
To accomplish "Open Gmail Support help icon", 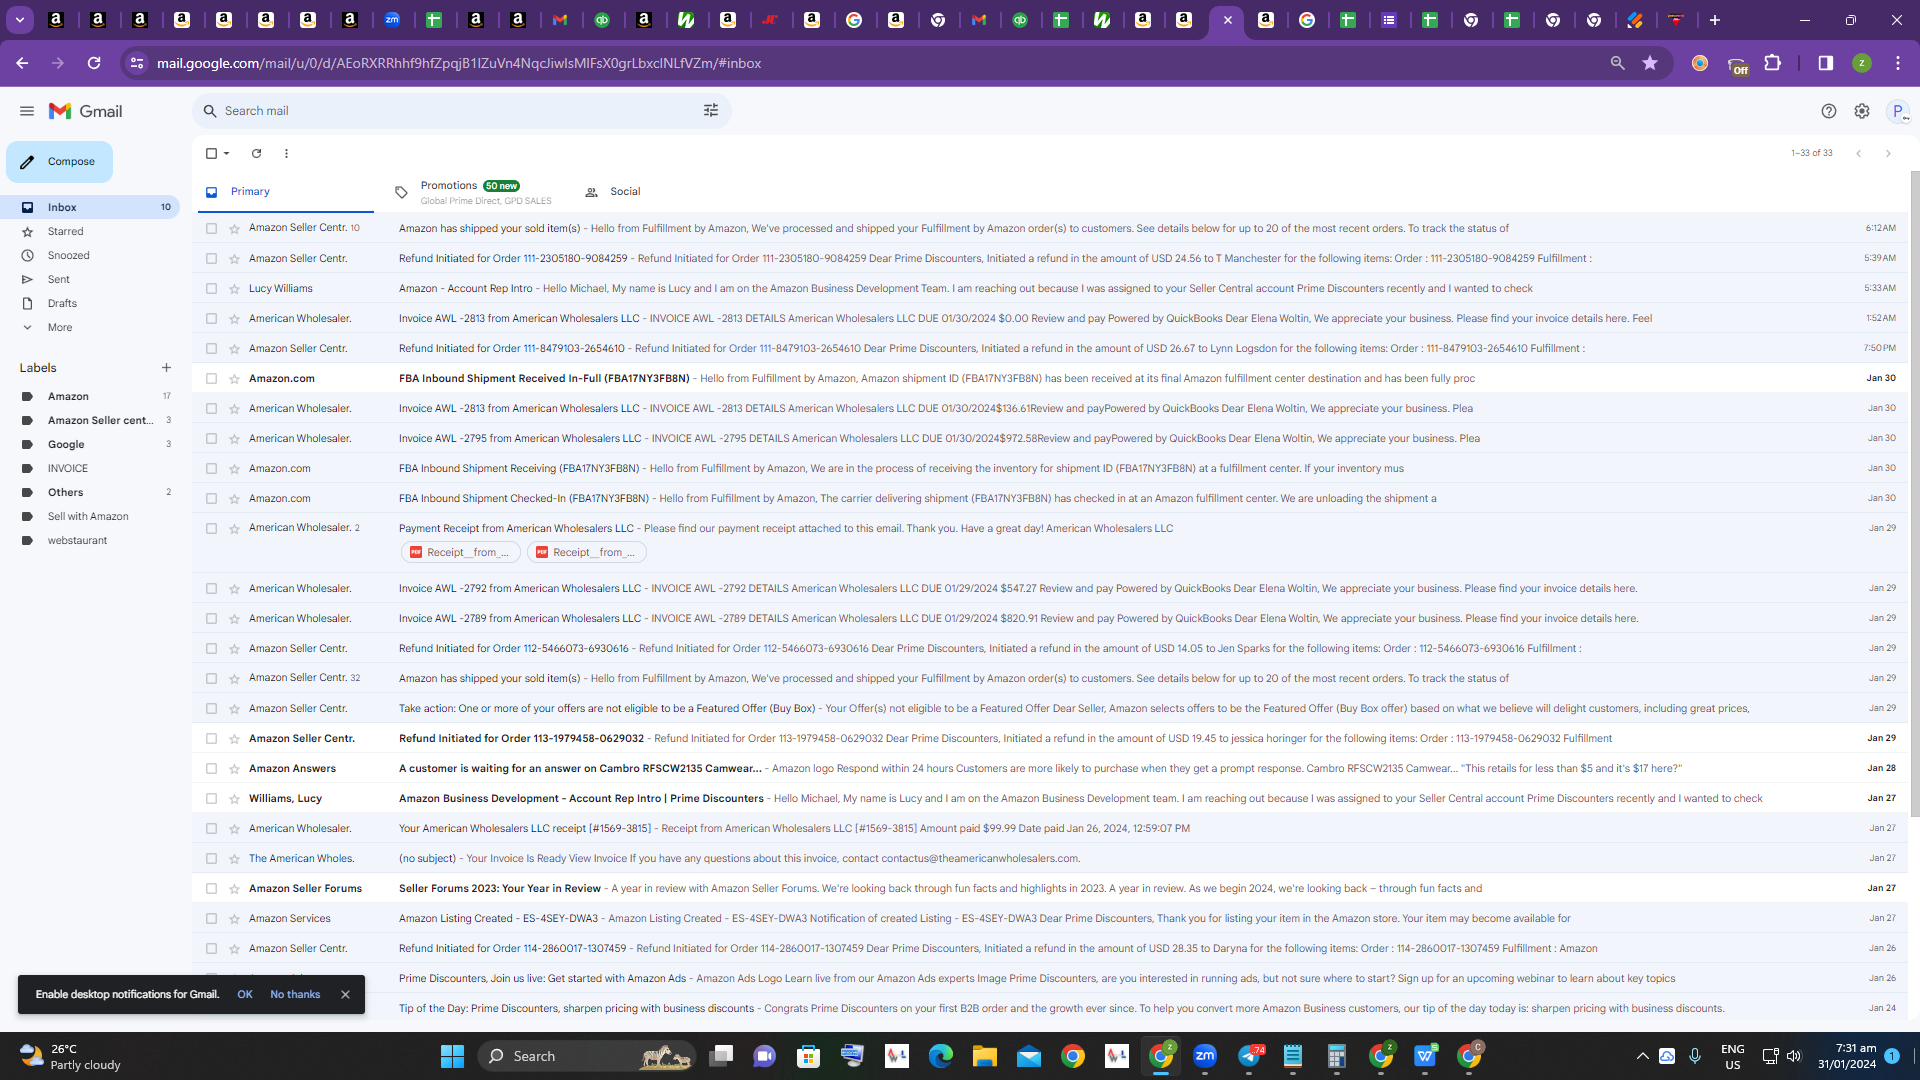I will pos(1829,111).
